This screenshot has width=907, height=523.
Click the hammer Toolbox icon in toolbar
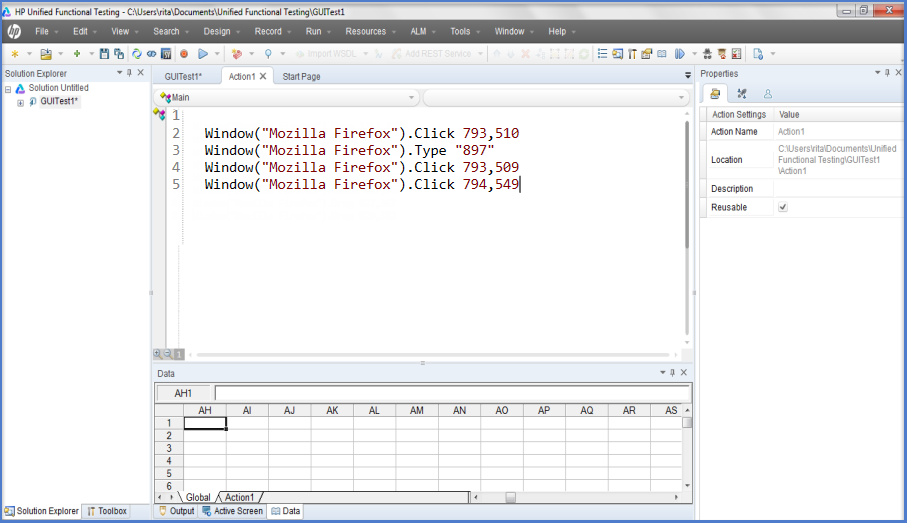(x=632, y=54)
